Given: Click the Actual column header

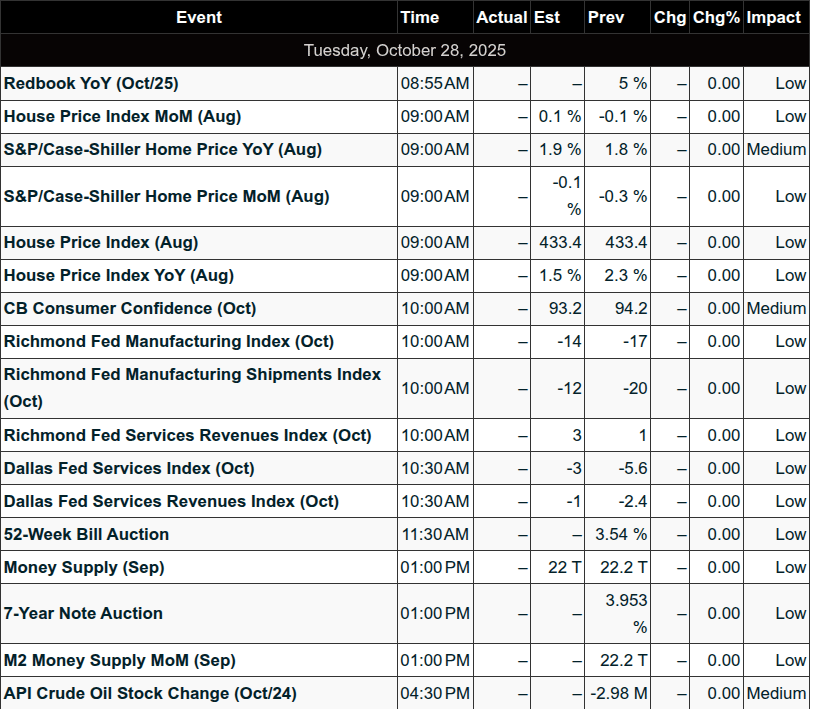Looking at the screenshot, I should pyautogui.click(x=501, y=17).
